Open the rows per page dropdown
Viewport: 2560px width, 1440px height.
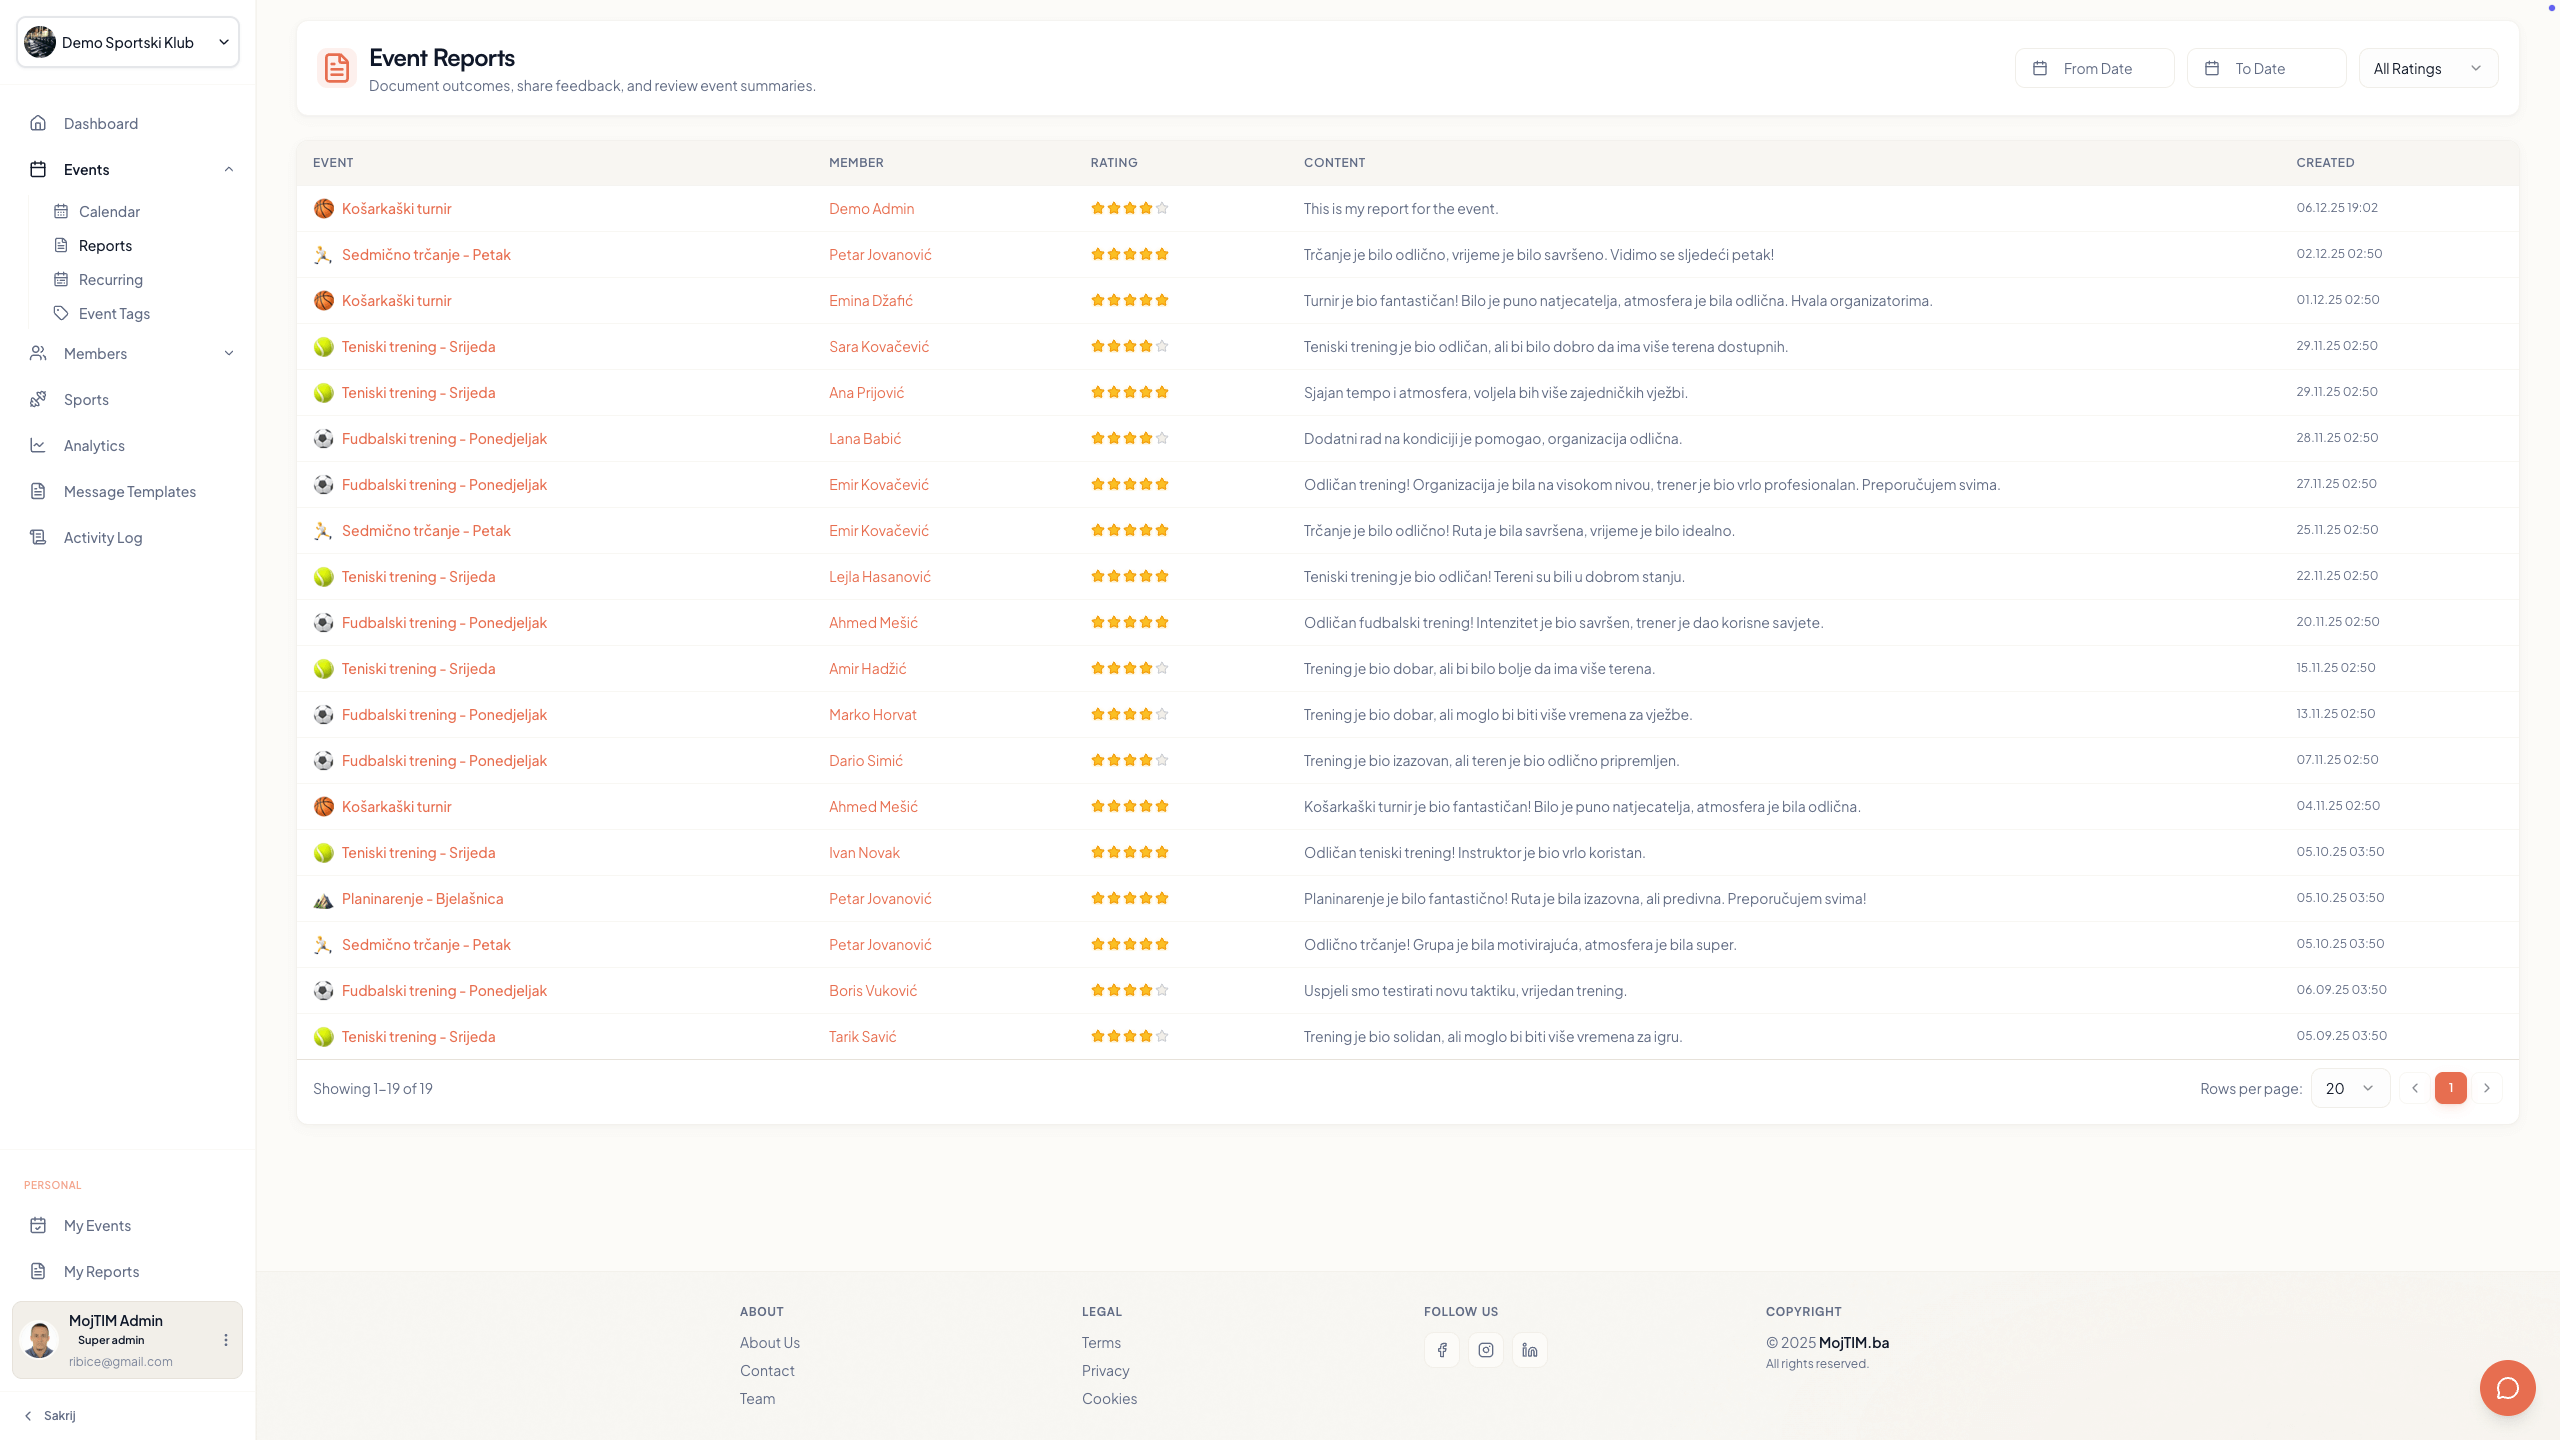pyautogui.click(x=2349, y=1088)
